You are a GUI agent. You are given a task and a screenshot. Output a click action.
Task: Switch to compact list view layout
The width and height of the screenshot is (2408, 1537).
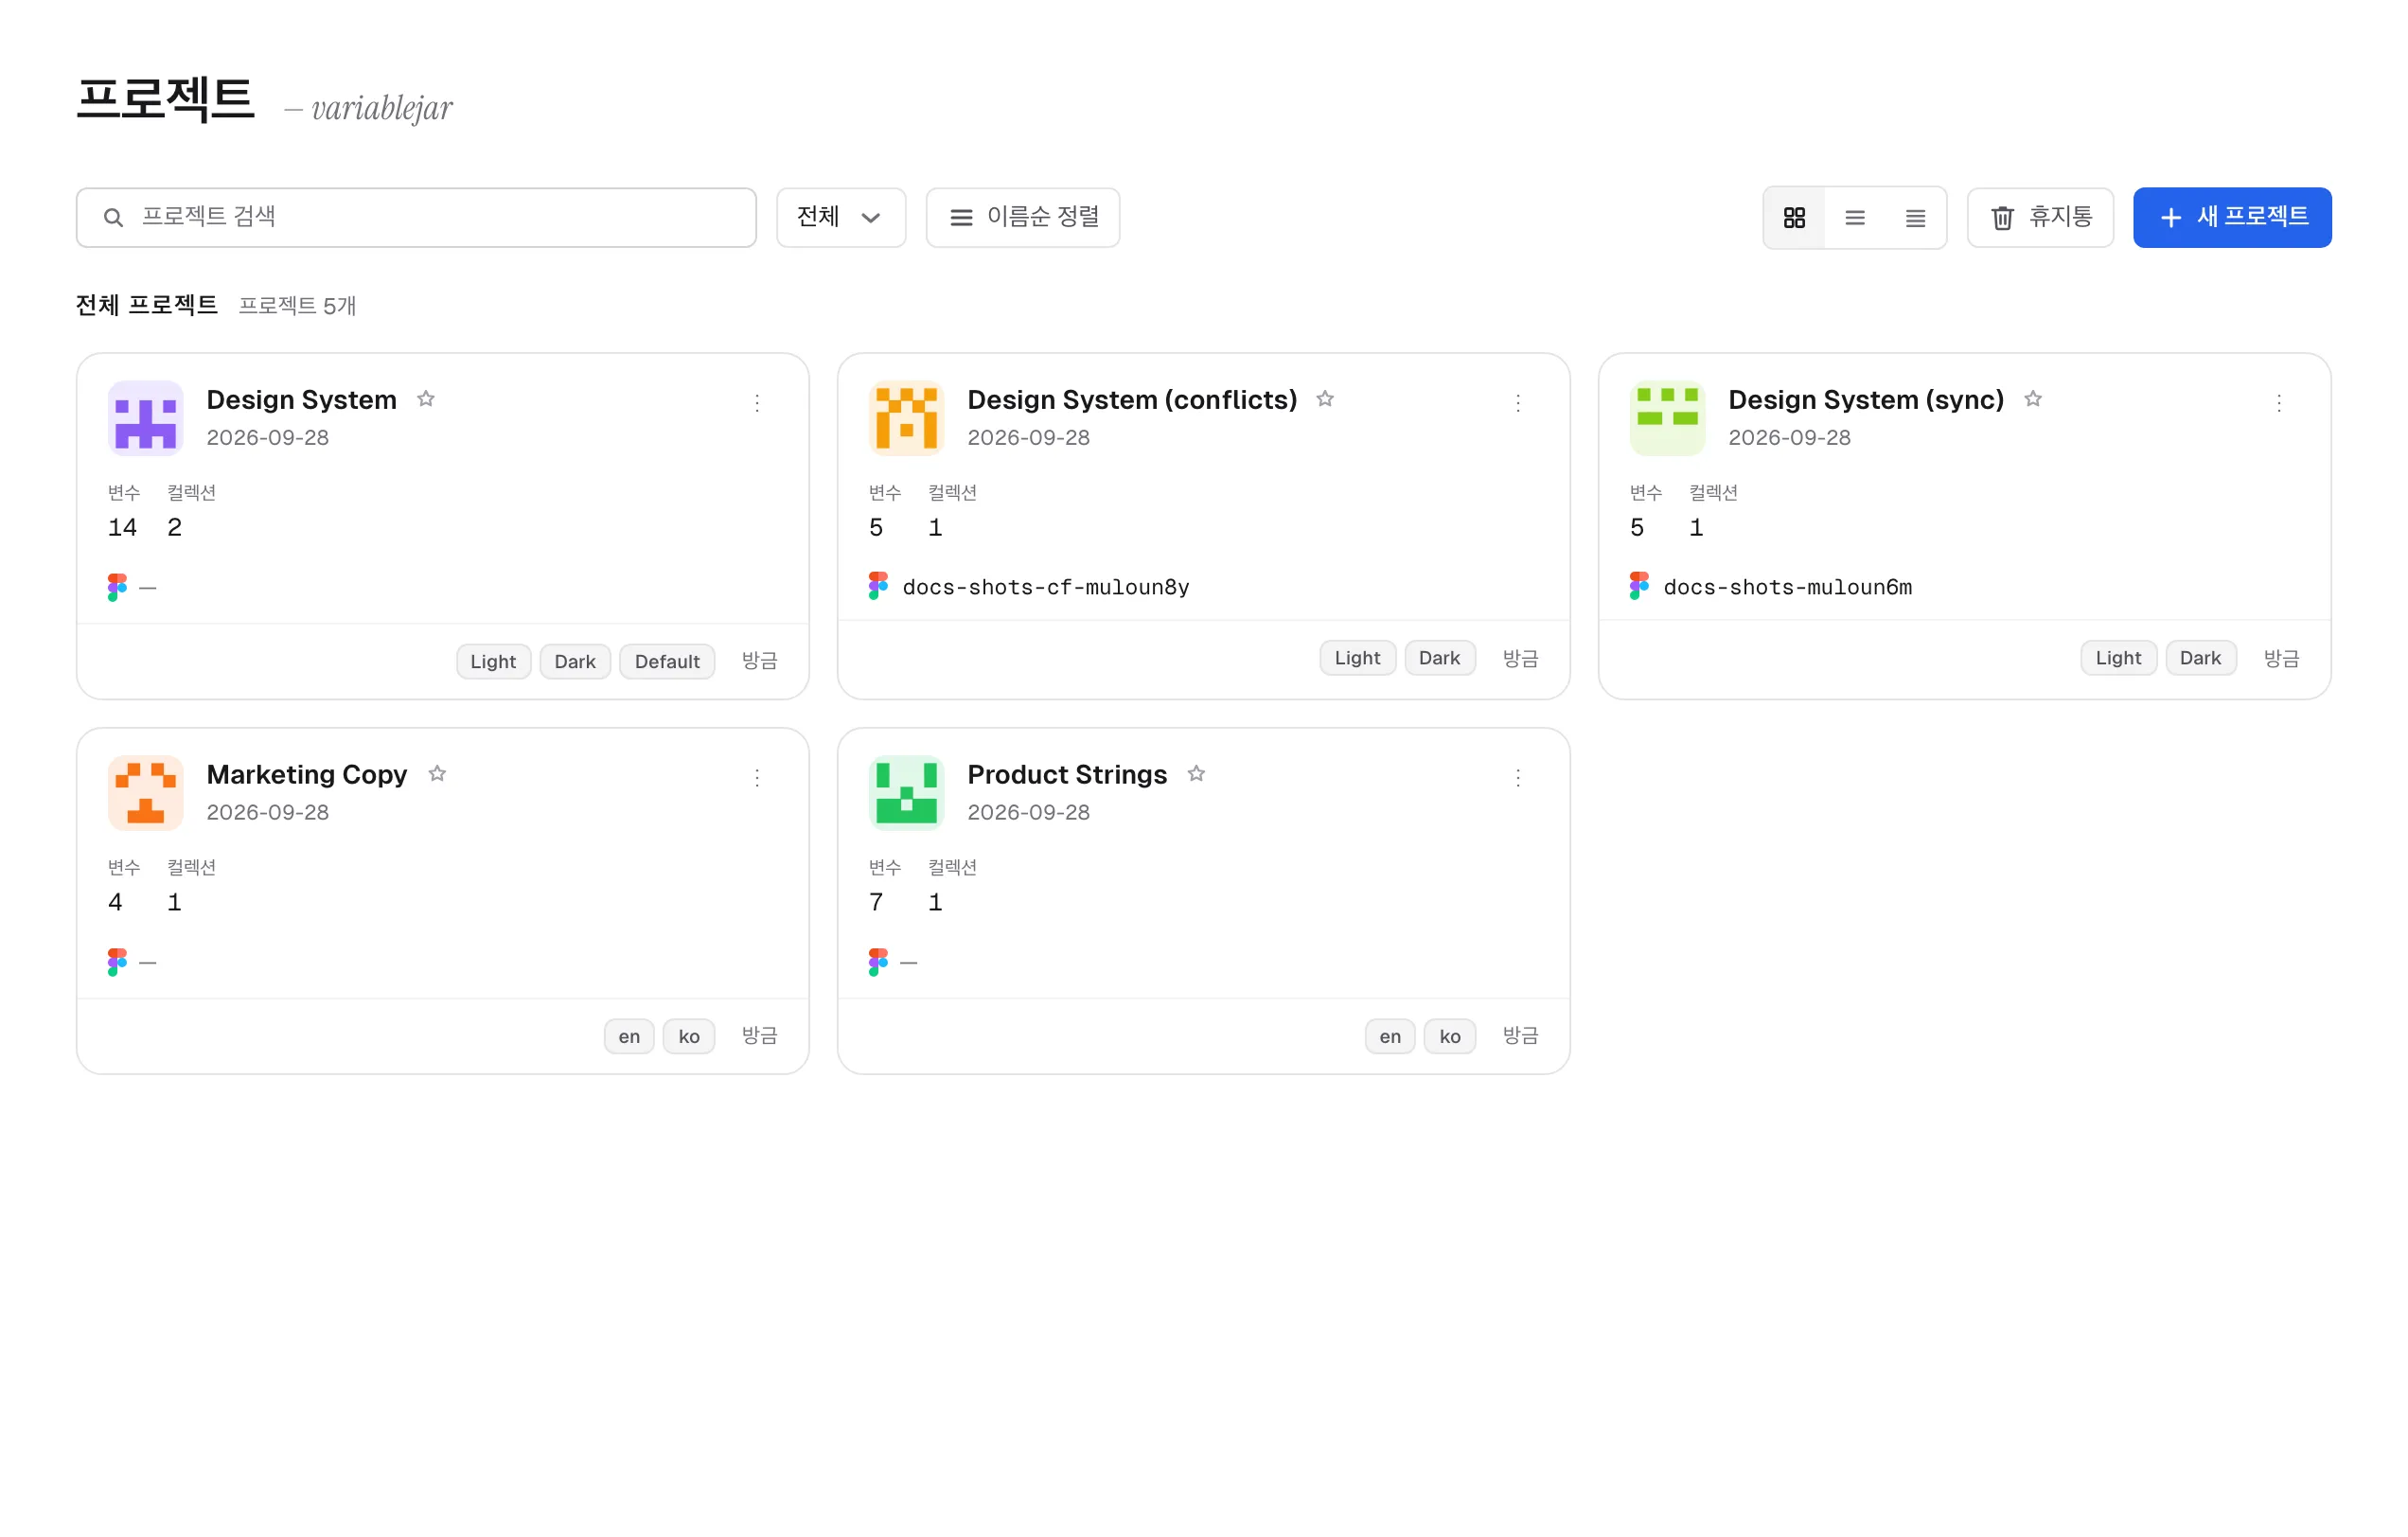(x=1915, y=217)
